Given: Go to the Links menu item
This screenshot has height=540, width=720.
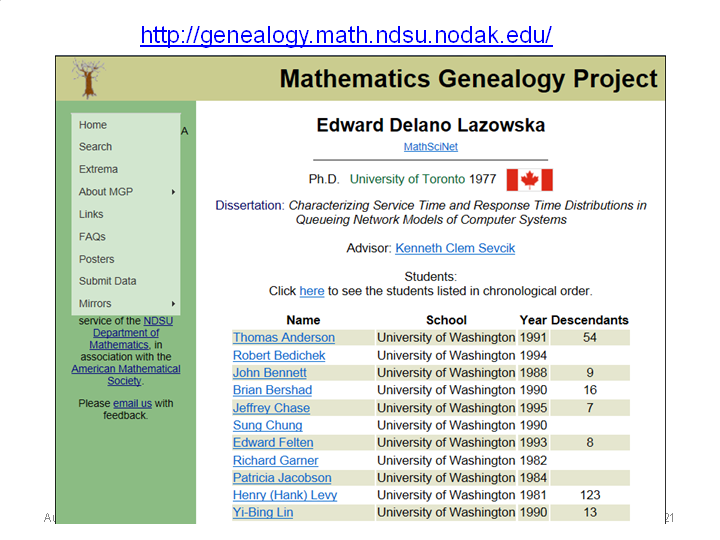Looking at the screenshot, I should (x=91, y=214).
